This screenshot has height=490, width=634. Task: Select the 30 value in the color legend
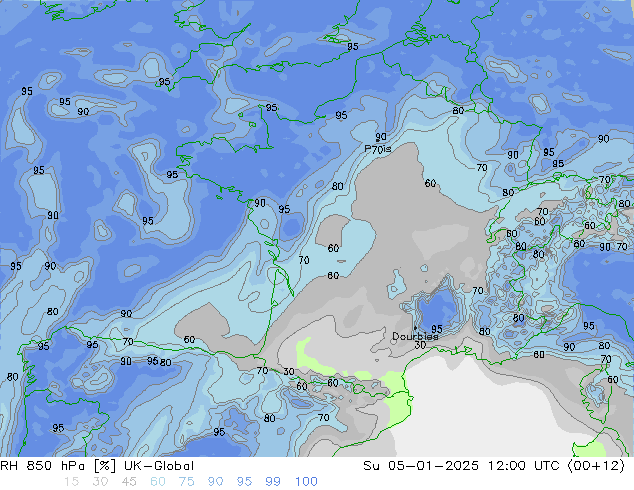(100, 482)
